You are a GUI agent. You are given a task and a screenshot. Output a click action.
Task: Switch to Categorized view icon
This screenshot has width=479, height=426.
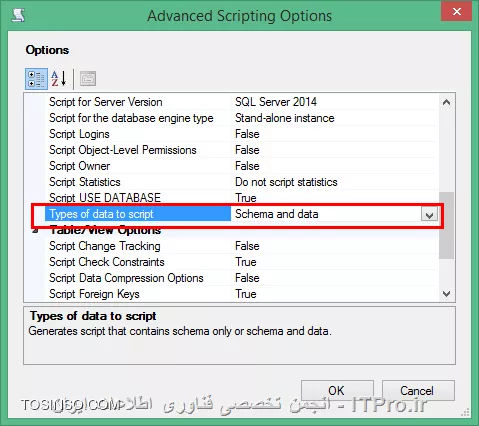pyautogui.click(x=36, y=79)
